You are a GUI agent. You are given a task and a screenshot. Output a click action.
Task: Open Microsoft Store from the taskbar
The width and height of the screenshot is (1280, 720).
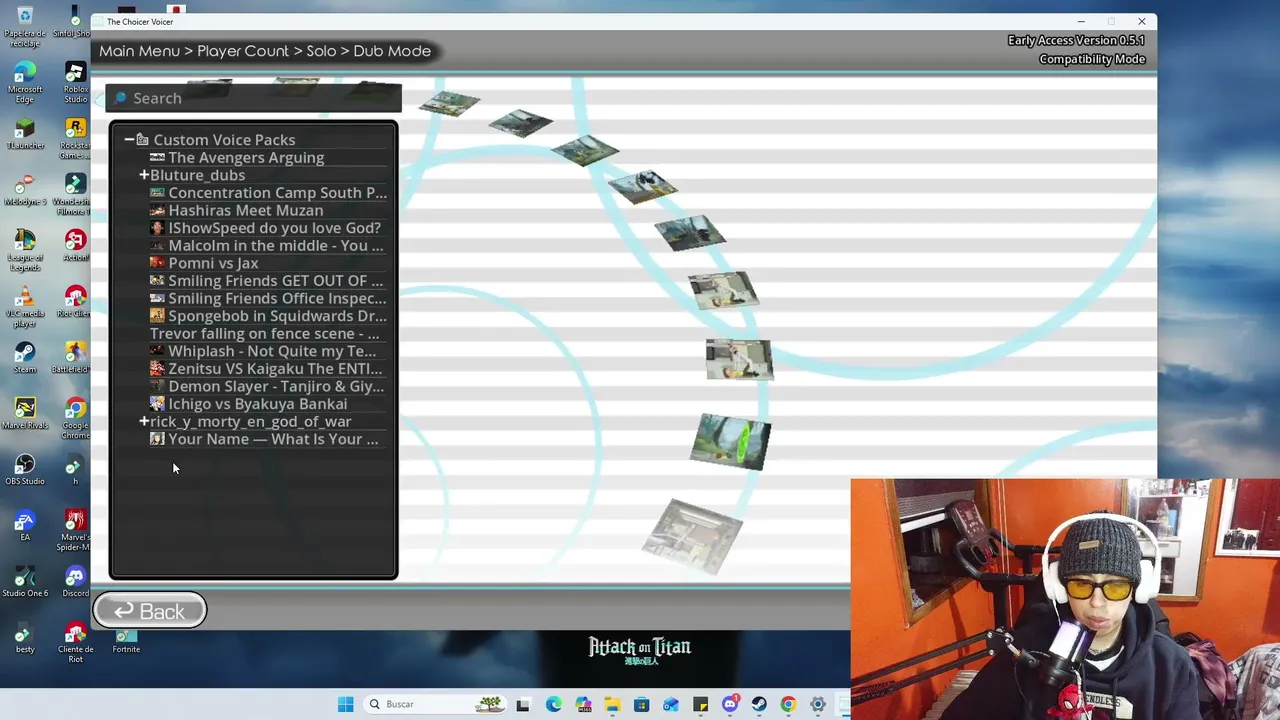(x=641, y=704)
